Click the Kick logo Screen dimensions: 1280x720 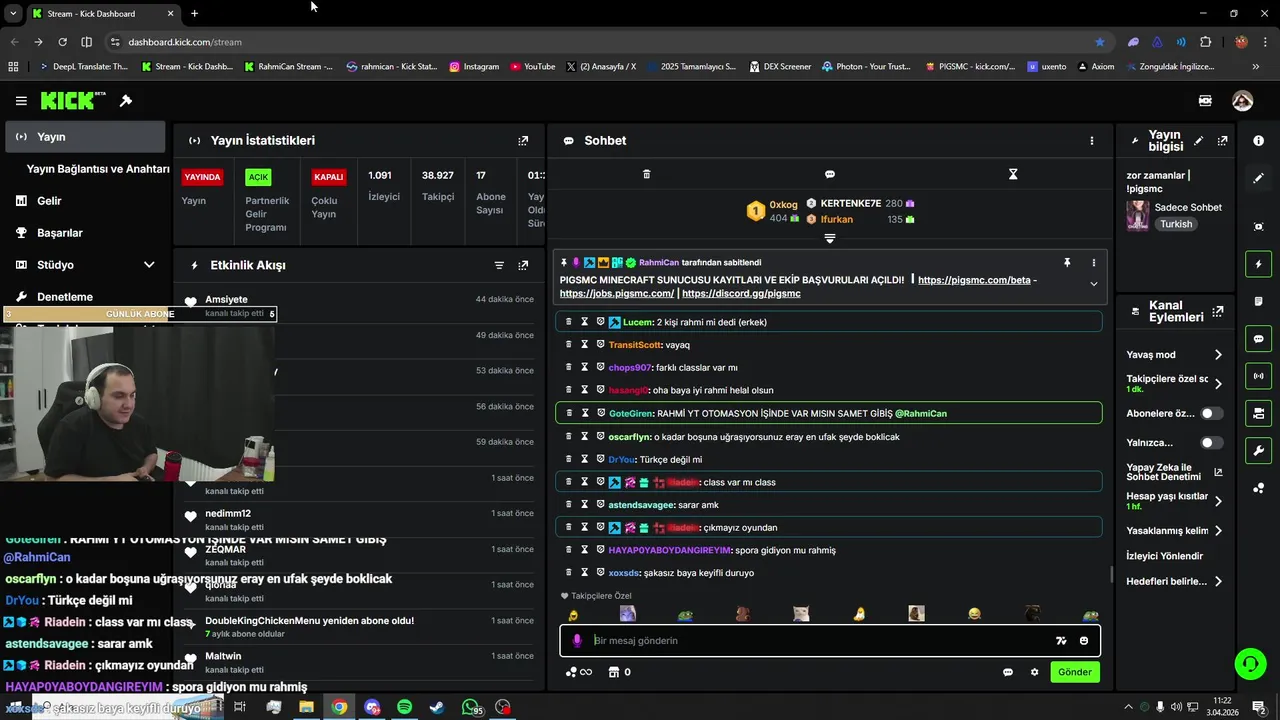73,101
